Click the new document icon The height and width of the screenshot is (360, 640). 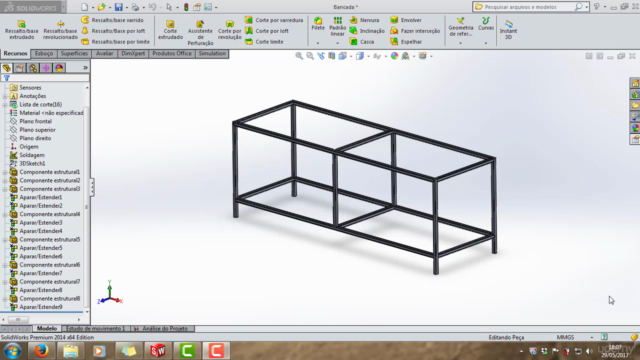(x=84, y=7)
